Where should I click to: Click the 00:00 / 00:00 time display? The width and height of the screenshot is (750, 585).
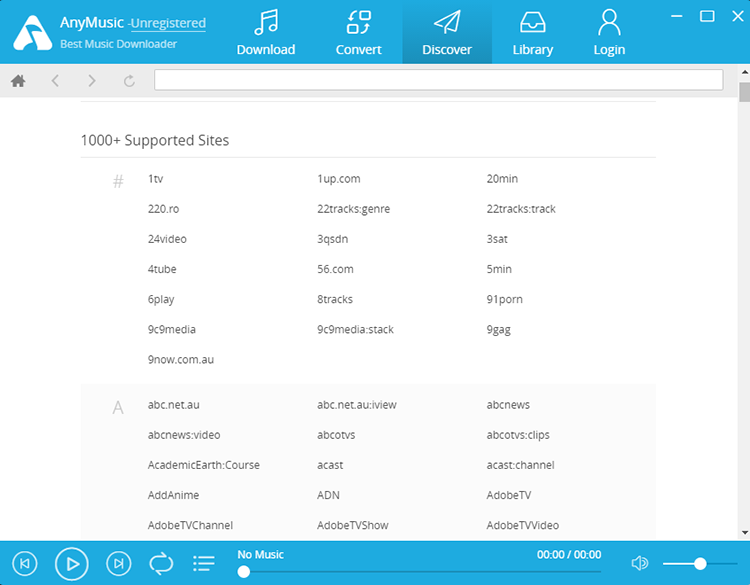[569, 555]
